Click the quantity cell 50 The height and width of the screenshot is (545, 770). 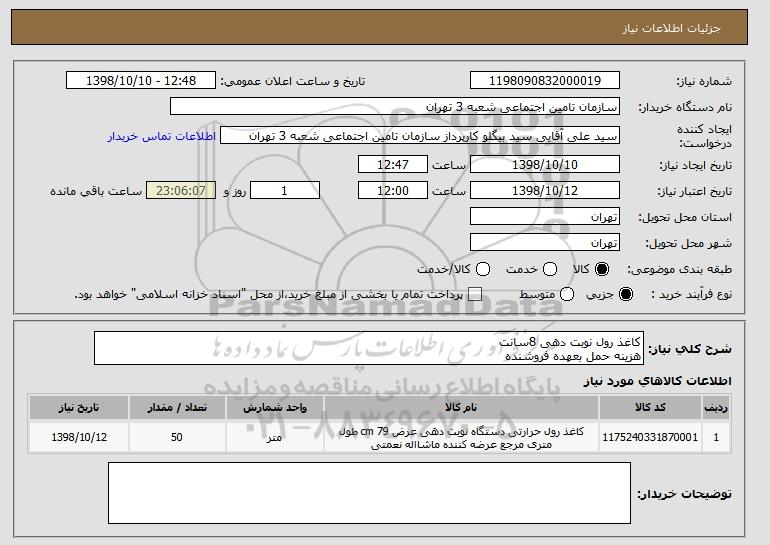177,437
